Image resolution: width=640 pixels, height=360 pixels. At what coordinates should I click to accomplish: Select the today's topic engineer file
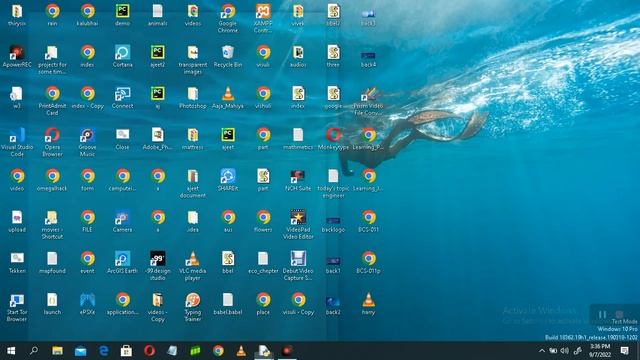(333, 176)
